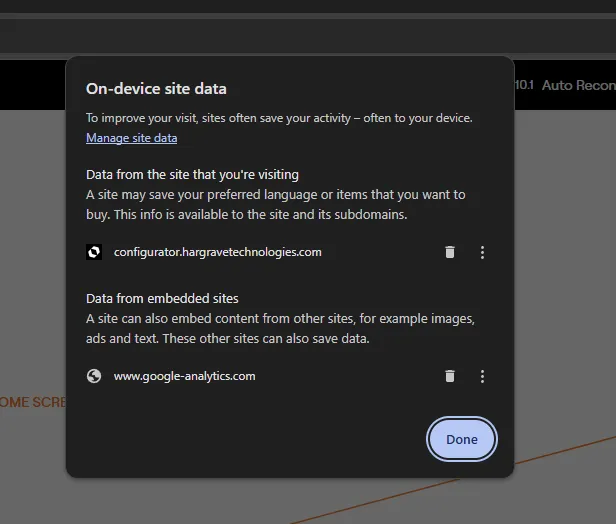Screen dimensions: 616x524
Task: Open more options for configurator.hargravetechnologies.com
Action: tap(482, 252)
